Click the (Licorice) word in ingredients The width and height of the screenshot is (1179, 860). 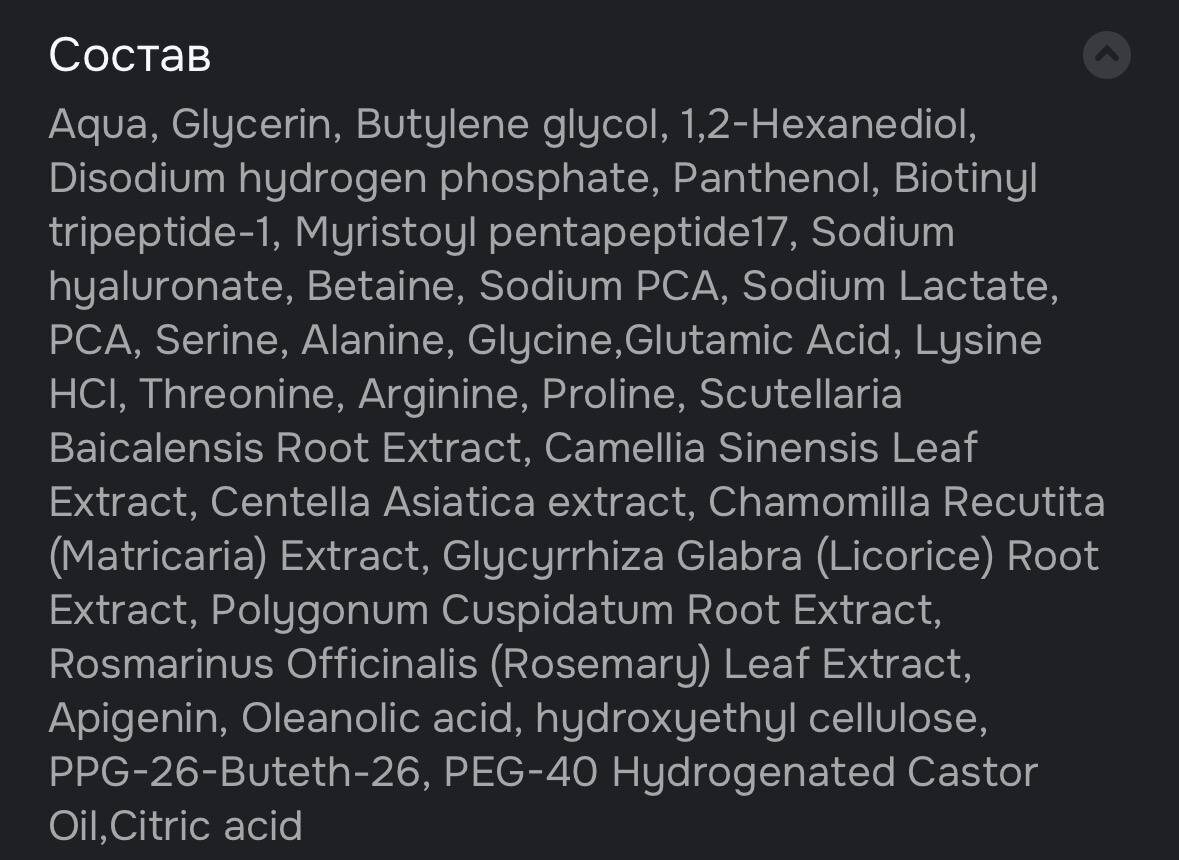tap(905, 557)
